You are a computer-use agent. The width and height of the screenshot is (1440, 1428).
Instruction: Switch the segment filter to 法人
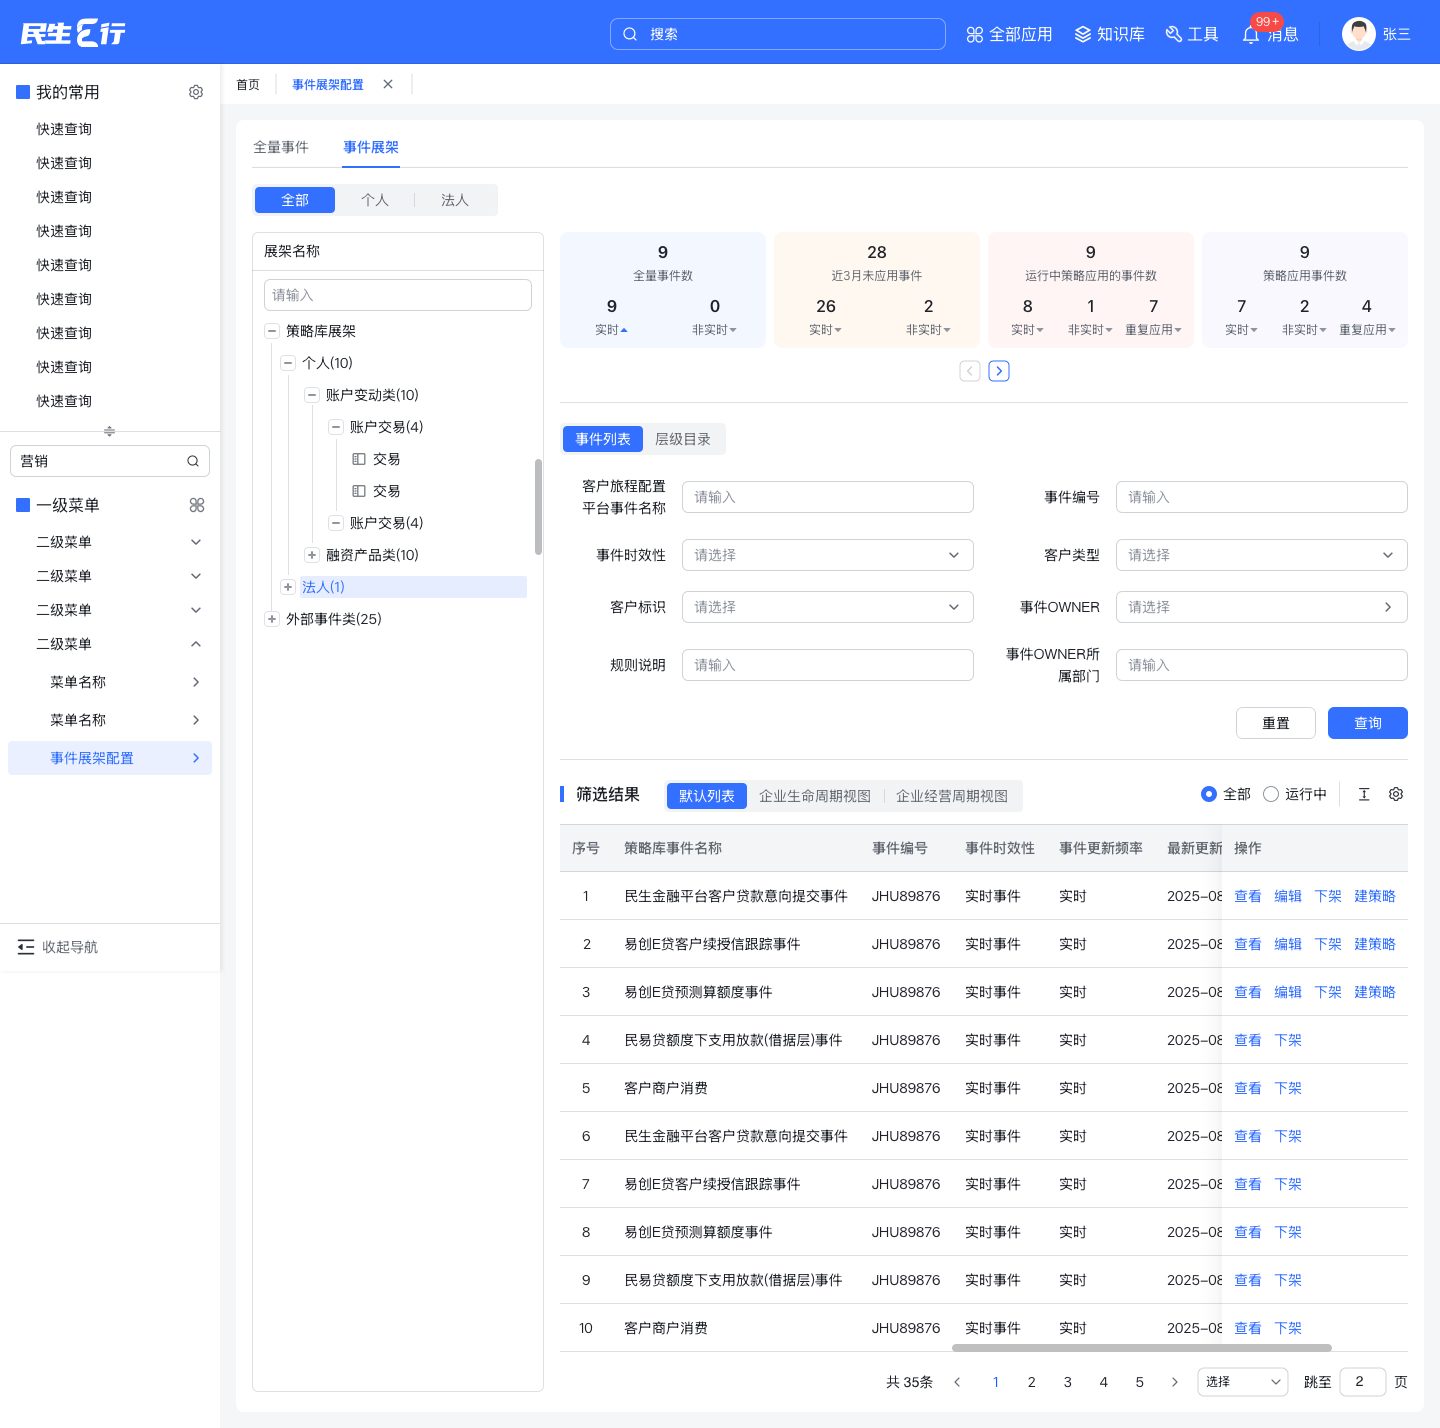coord(455,200)
